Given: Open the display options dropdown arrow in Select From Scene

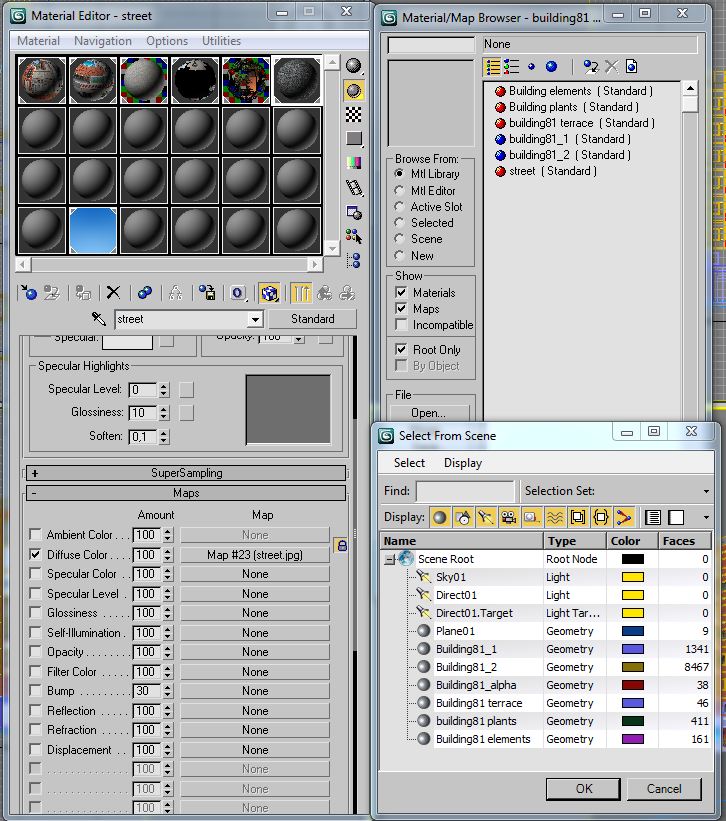Looking at the screenshot, I should coord(706,517).
